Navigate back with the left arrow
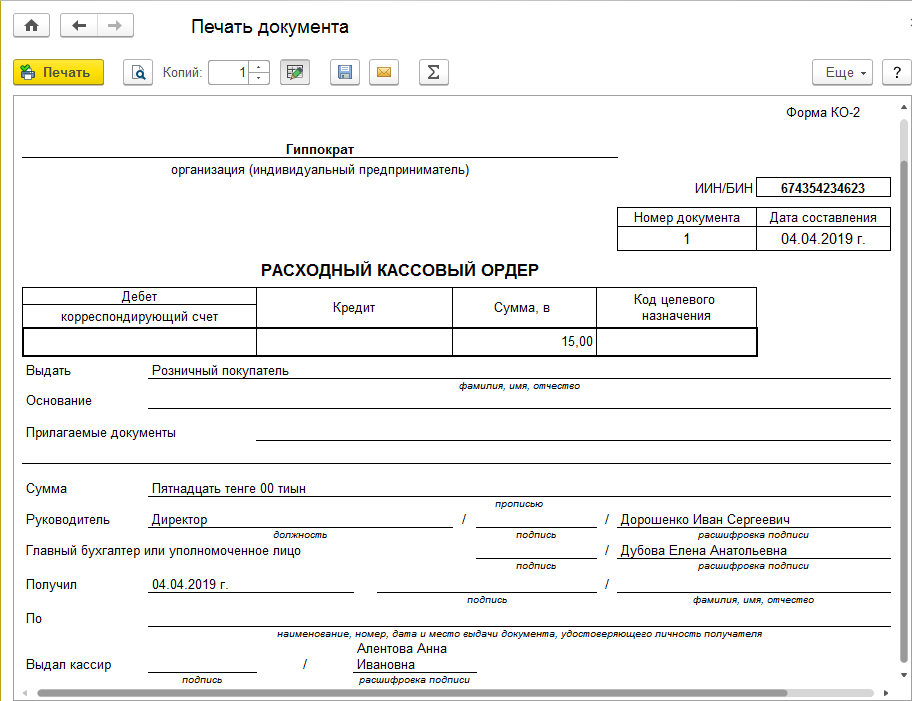 tap(79, 26)
